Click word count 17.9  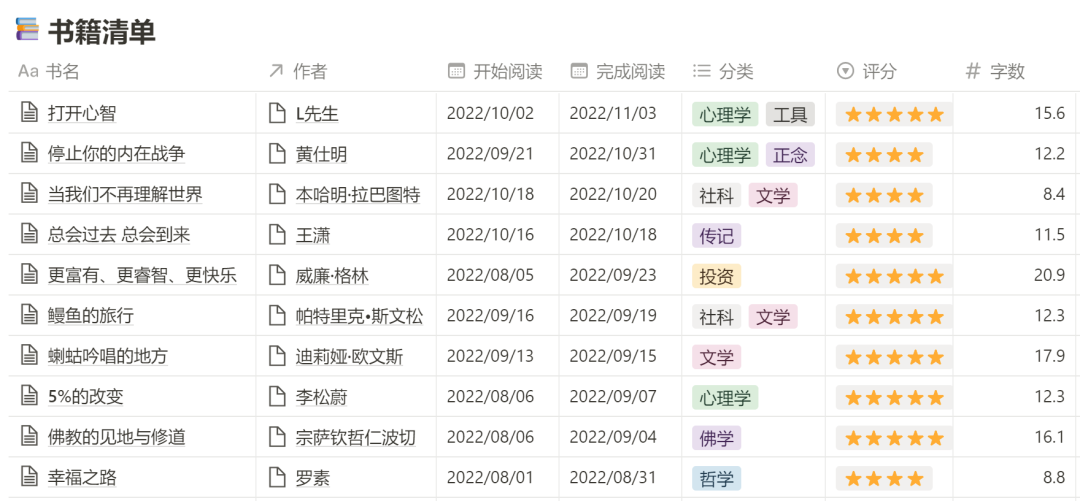click(1049, 357)
